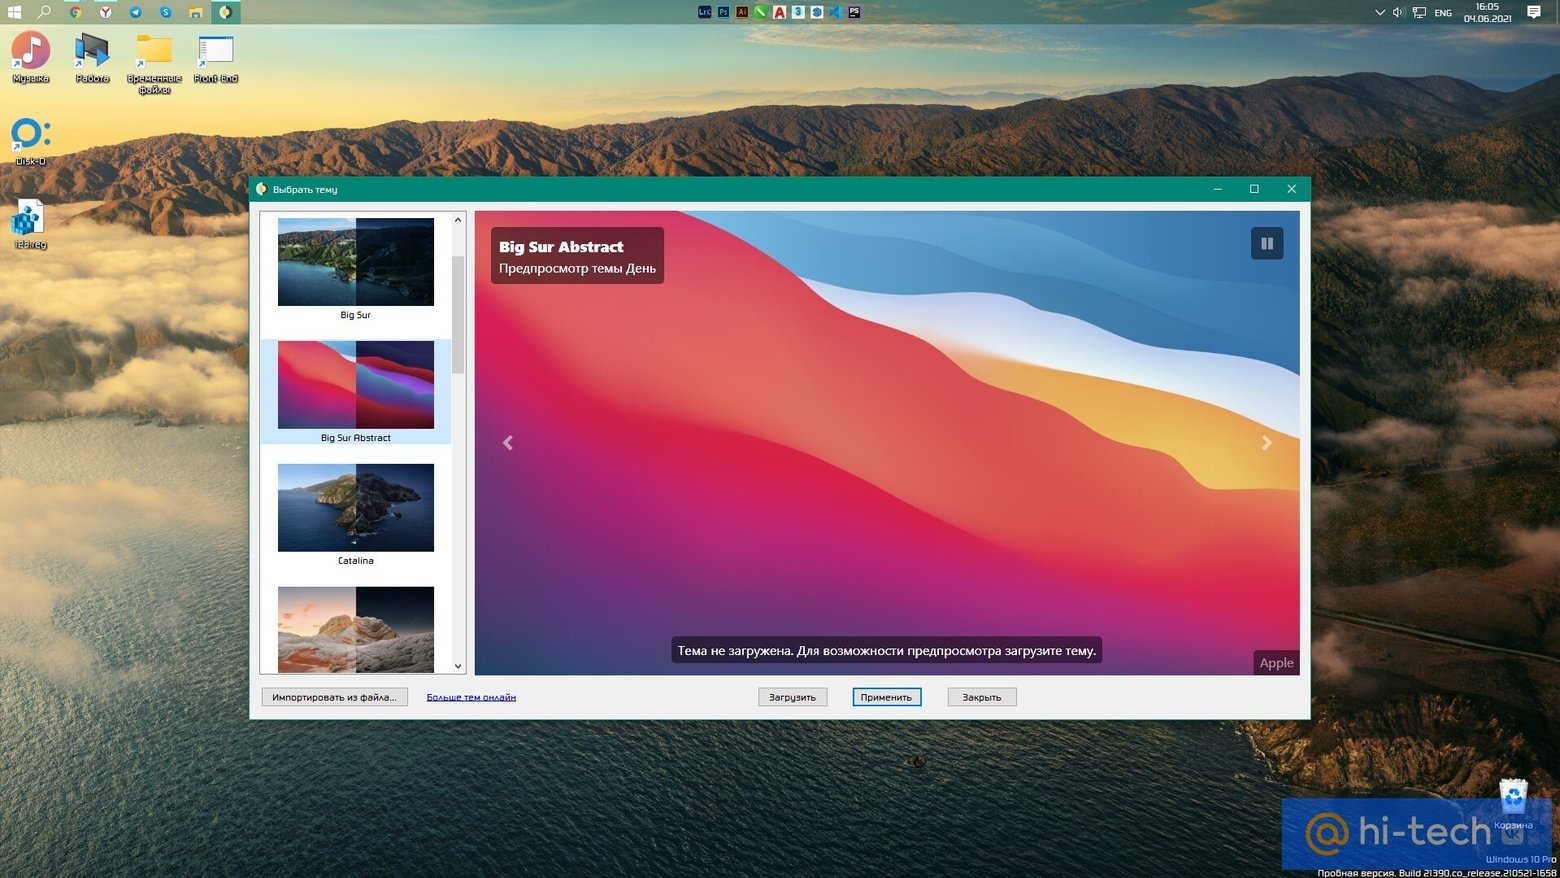Open the green pen app shortcut
This screenshot has width=1560, height=878.
point(761,12)
